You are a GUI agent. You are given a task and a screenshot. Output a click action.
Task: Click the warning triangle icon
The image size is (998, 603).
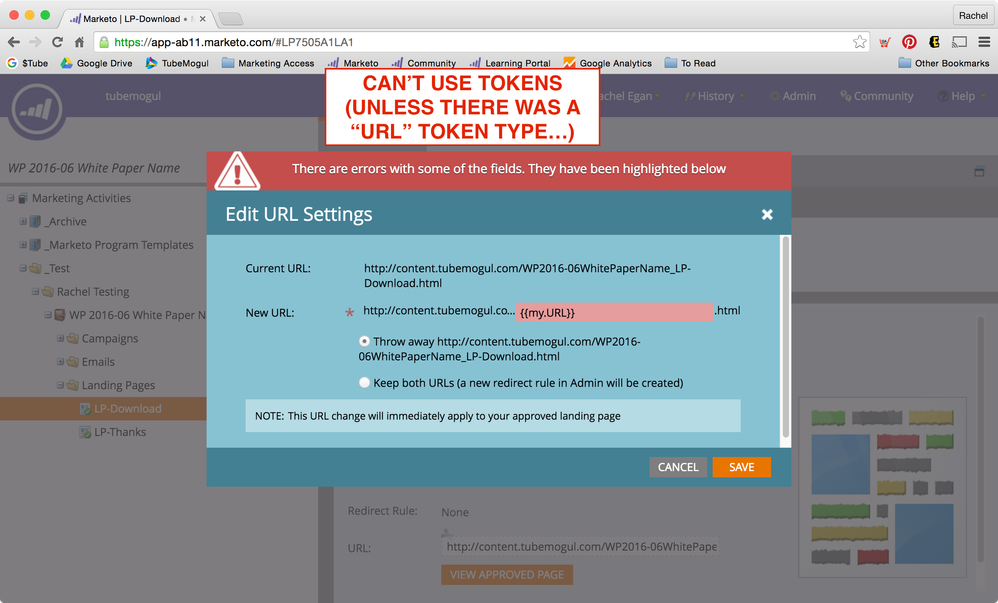coord(237,171)
